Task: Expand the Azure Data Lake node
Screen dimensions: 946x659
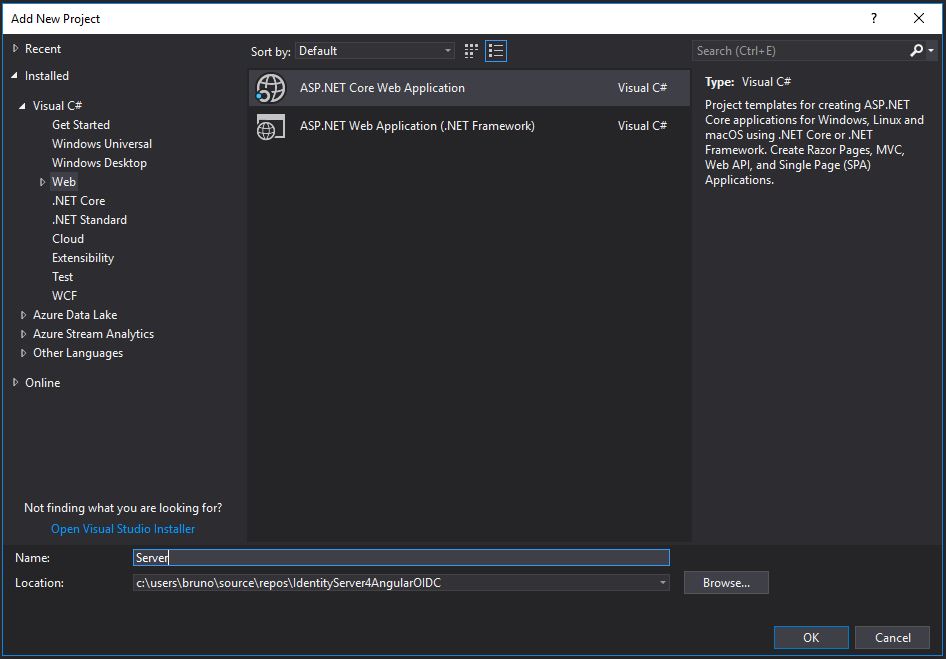Action: (x=23, y=314)
